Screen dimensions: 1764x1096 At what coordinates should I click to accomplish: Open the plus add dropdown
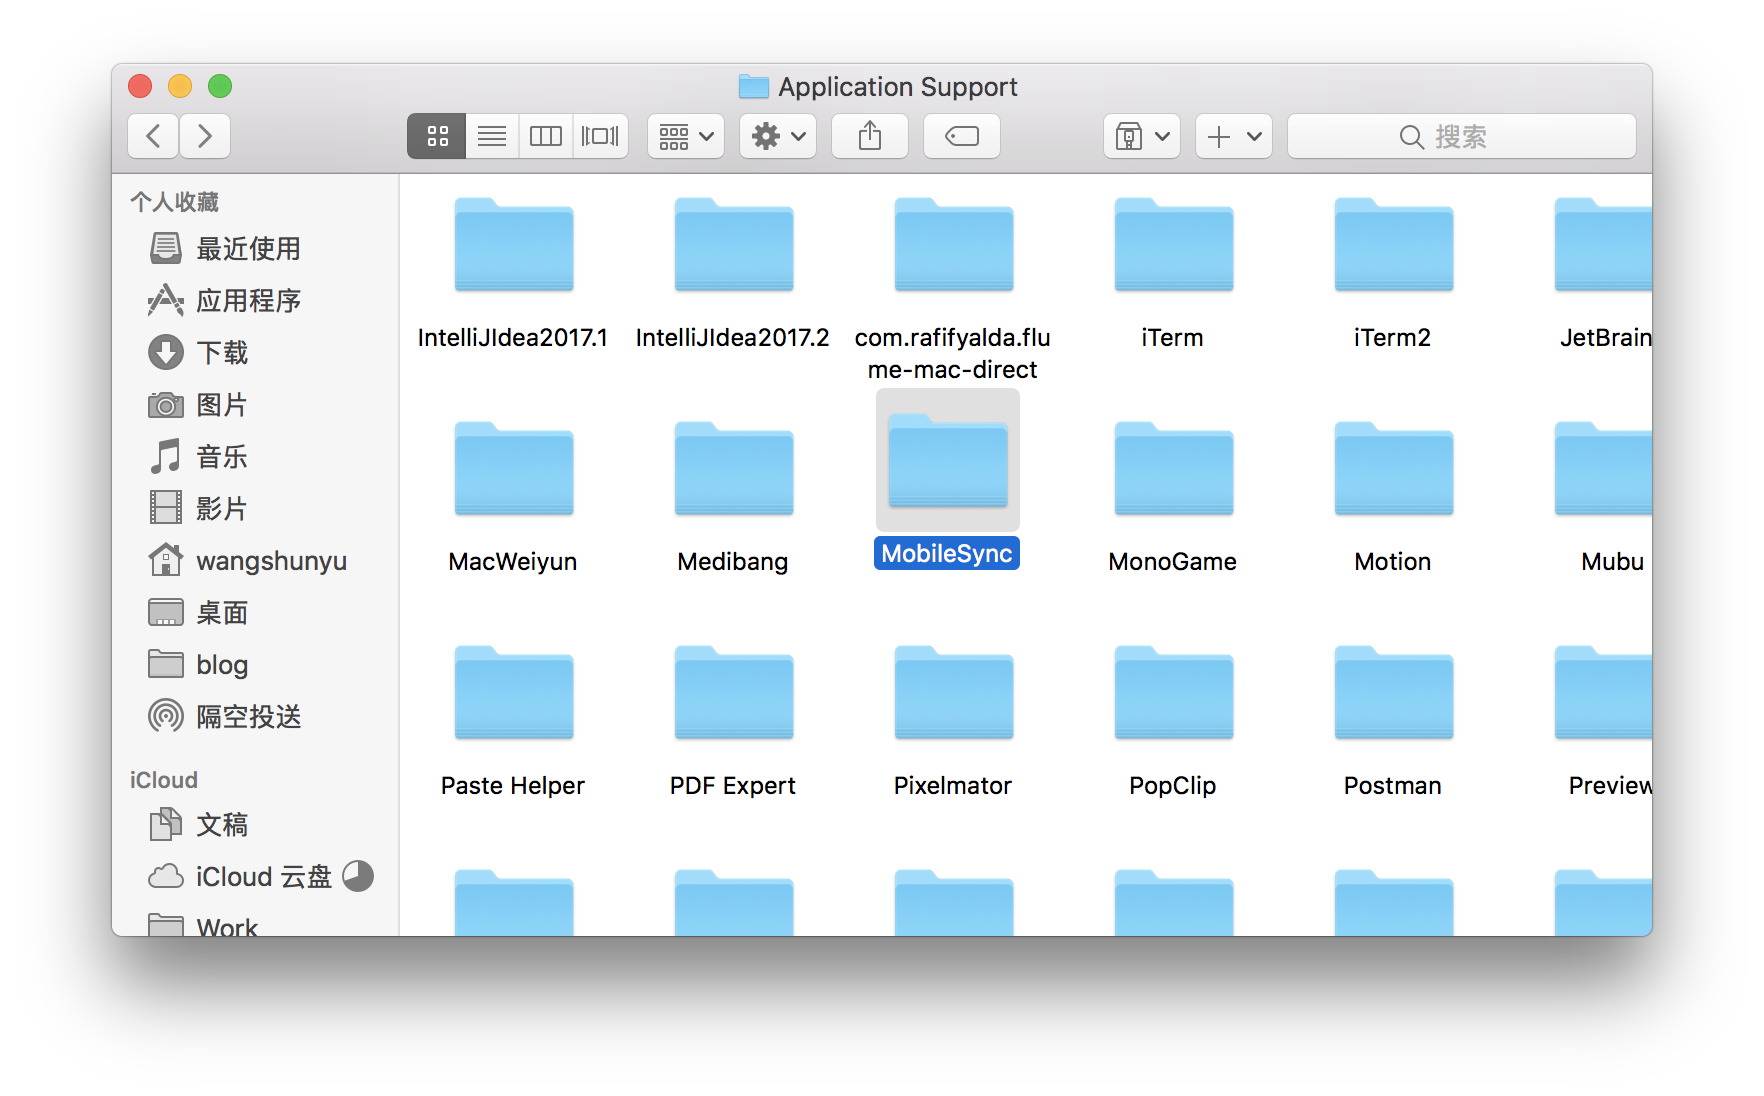pos(1234,136)
